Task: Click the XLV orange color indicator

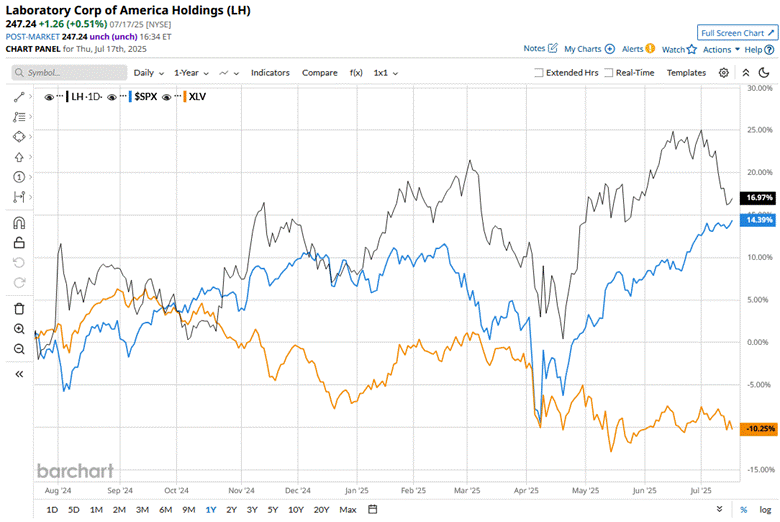Action: point(185,97)
